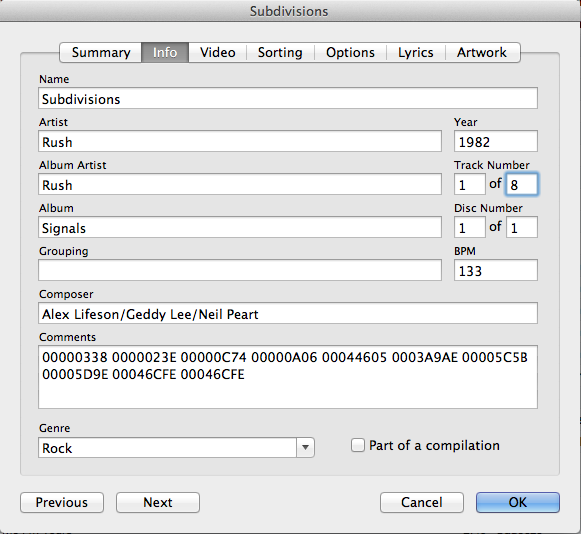
Task: Go to the Previous track
Action: tap(62, 503)
